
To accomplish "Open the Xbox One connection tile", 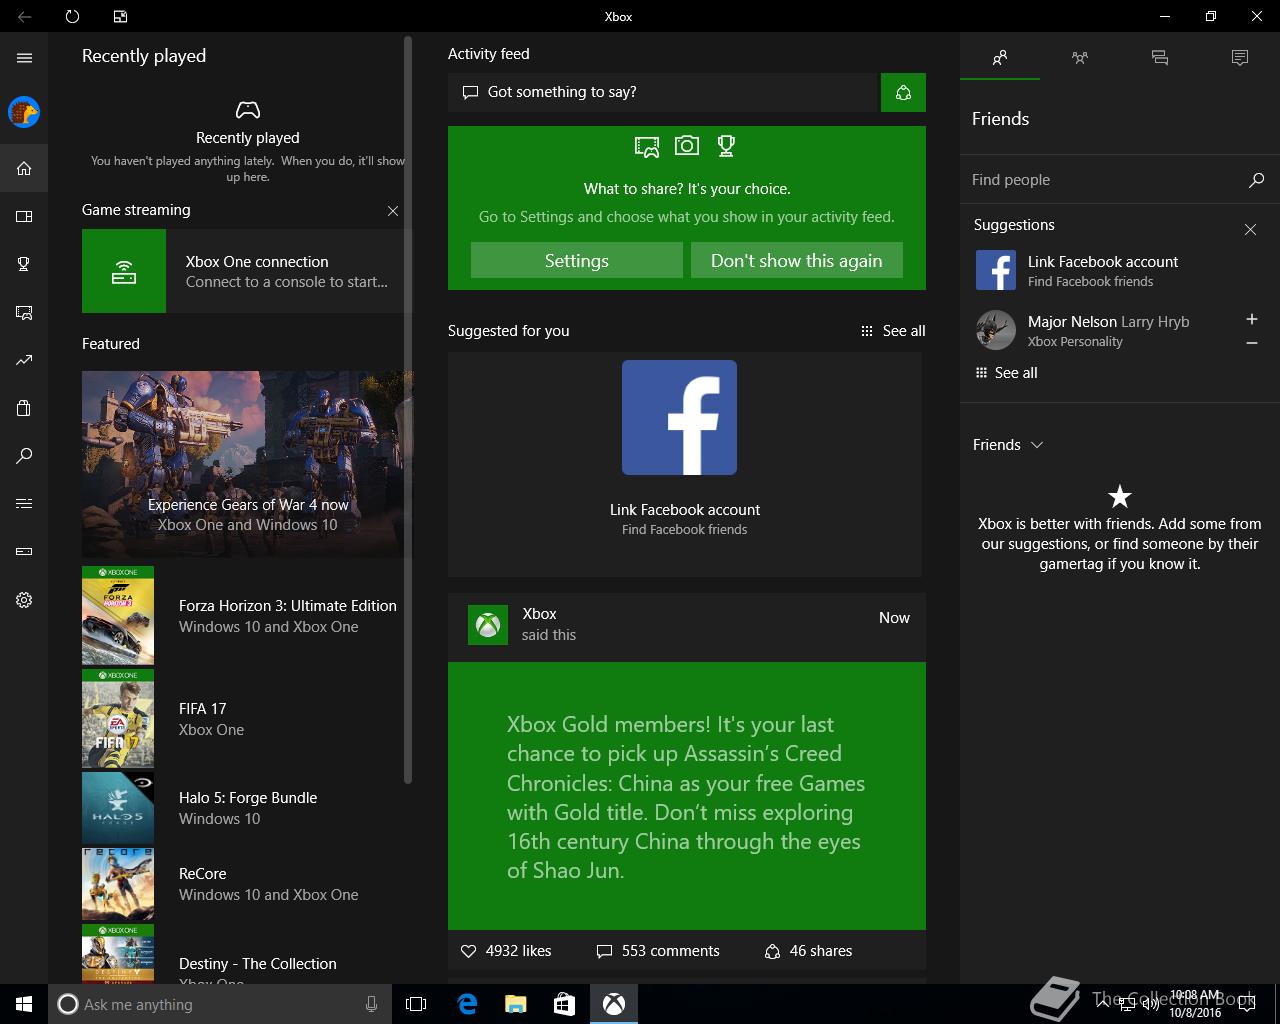I will point(247,271).
